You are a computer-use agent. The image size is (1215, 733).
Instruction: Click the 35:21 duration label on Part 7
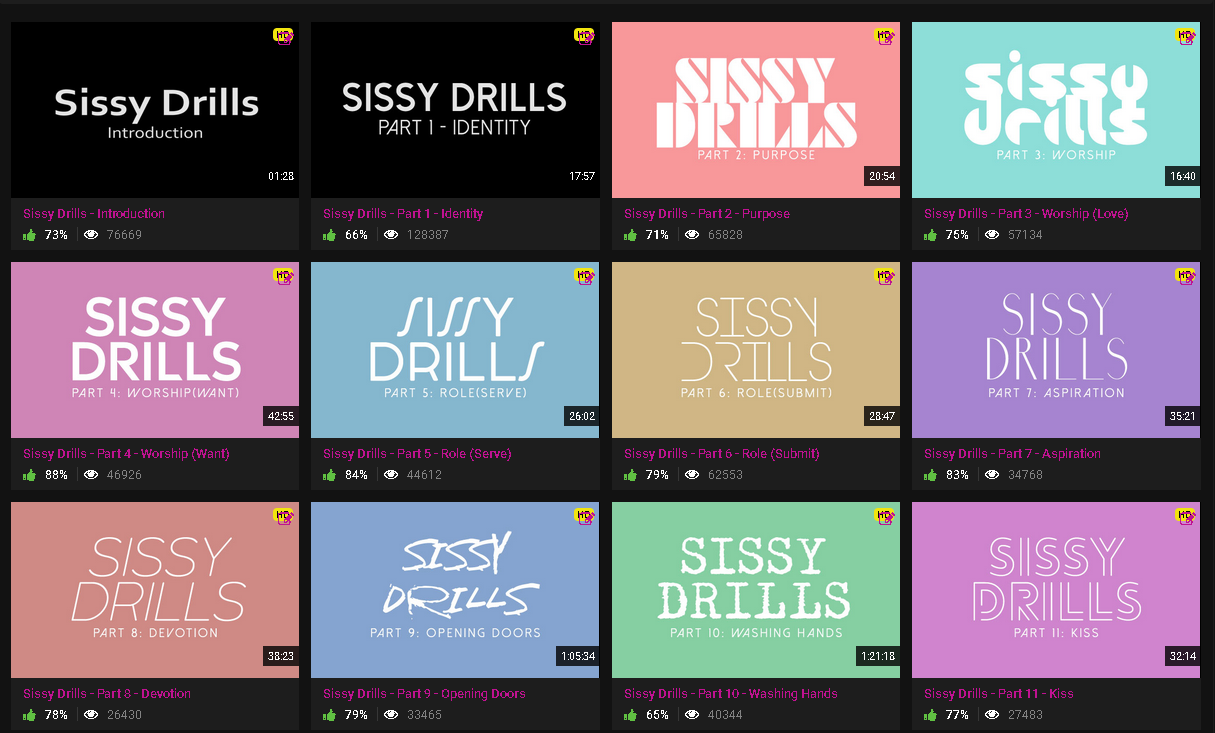tap(1182, 416)
